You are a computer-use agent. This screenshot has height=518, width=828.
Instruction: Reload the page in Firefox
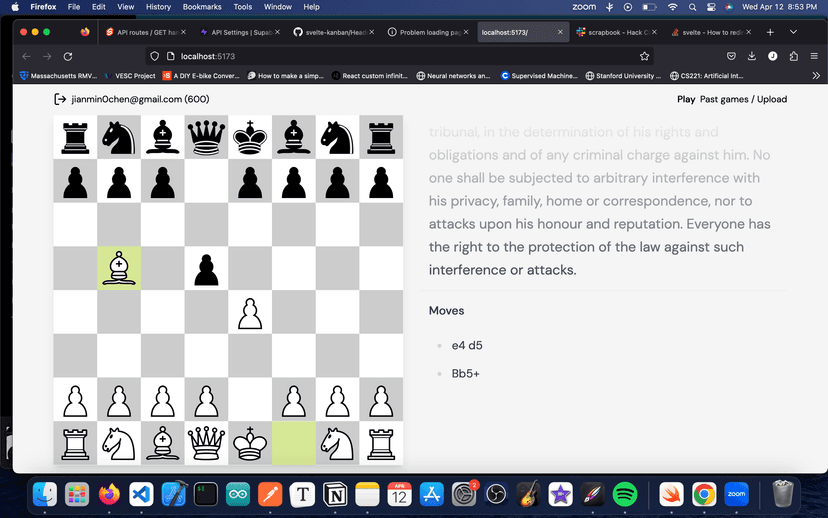point(68,56)
